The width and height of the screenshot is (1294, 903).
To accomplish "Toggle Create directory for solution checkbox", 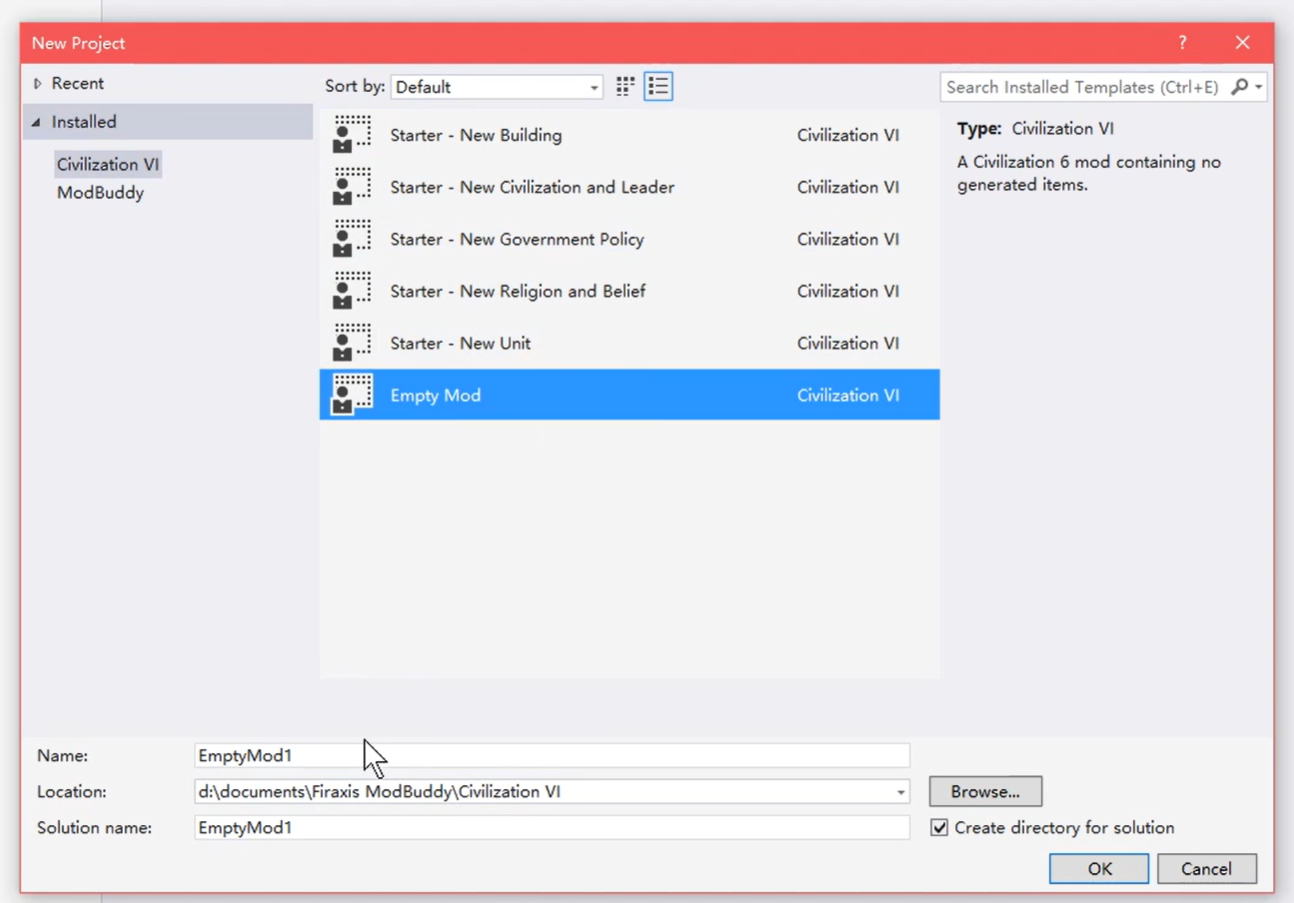I will coord(939,828).
